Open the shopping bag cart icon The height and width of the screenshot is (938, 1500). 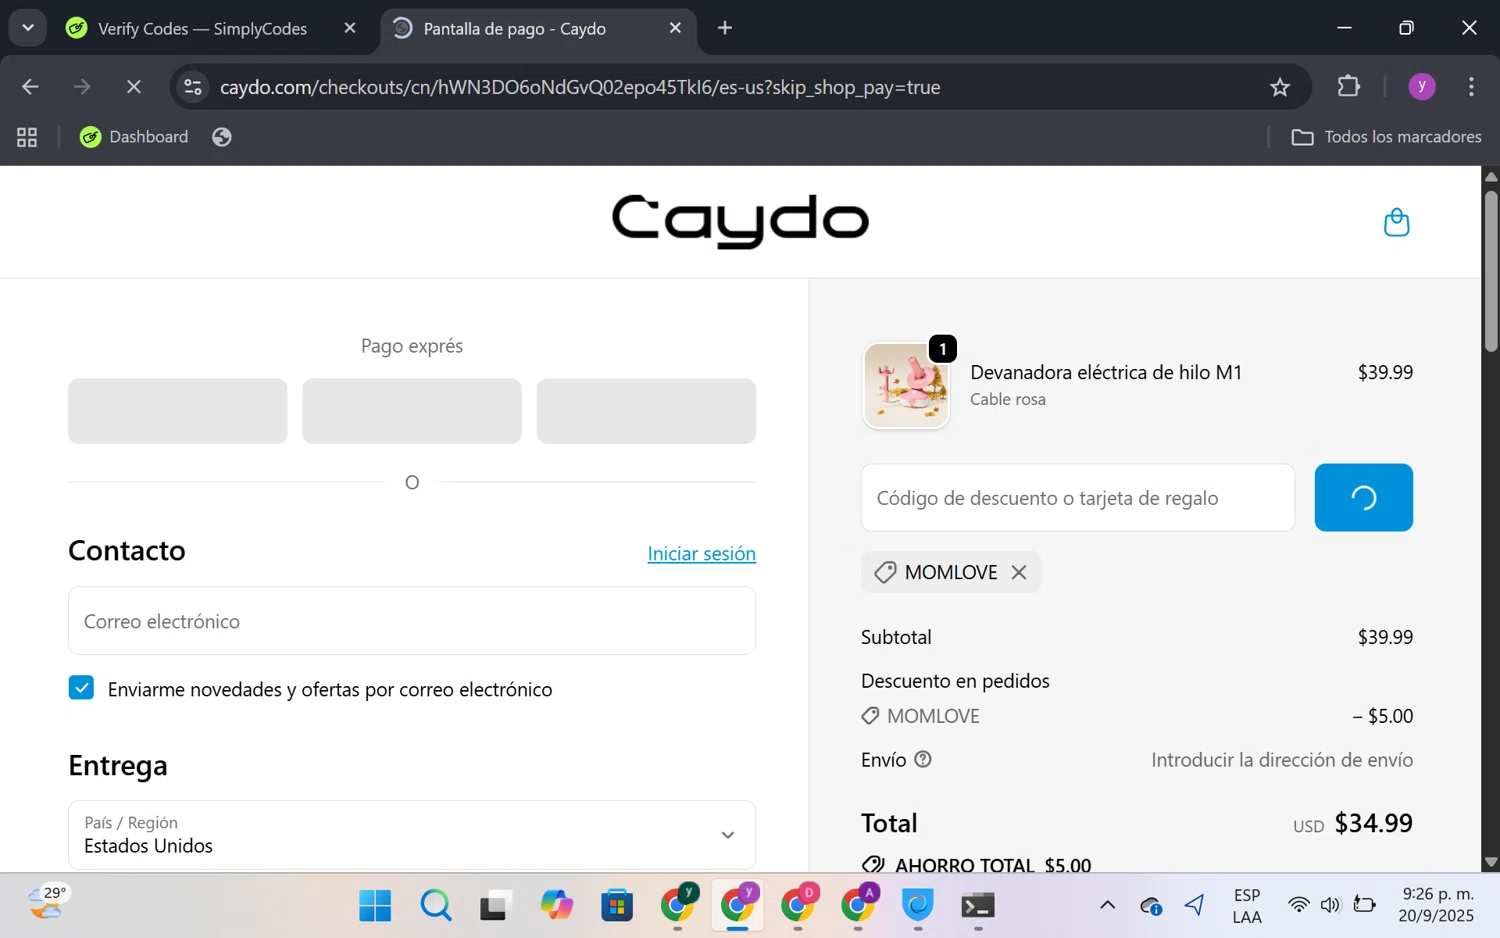pyautogui.click(x=1396, y=222)
